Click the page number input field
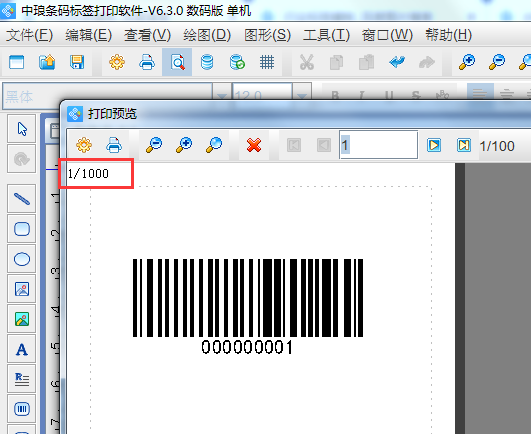The height and width of the screenshot is (434, 531). tap(378, 145)
